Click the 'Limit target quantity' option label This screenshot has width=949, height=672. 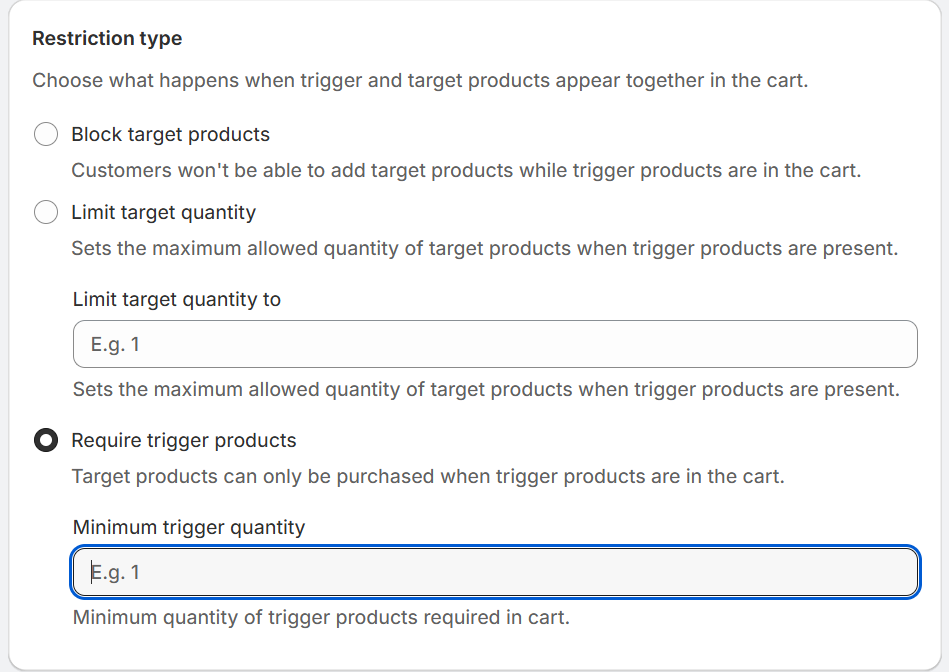click(163, 212)
